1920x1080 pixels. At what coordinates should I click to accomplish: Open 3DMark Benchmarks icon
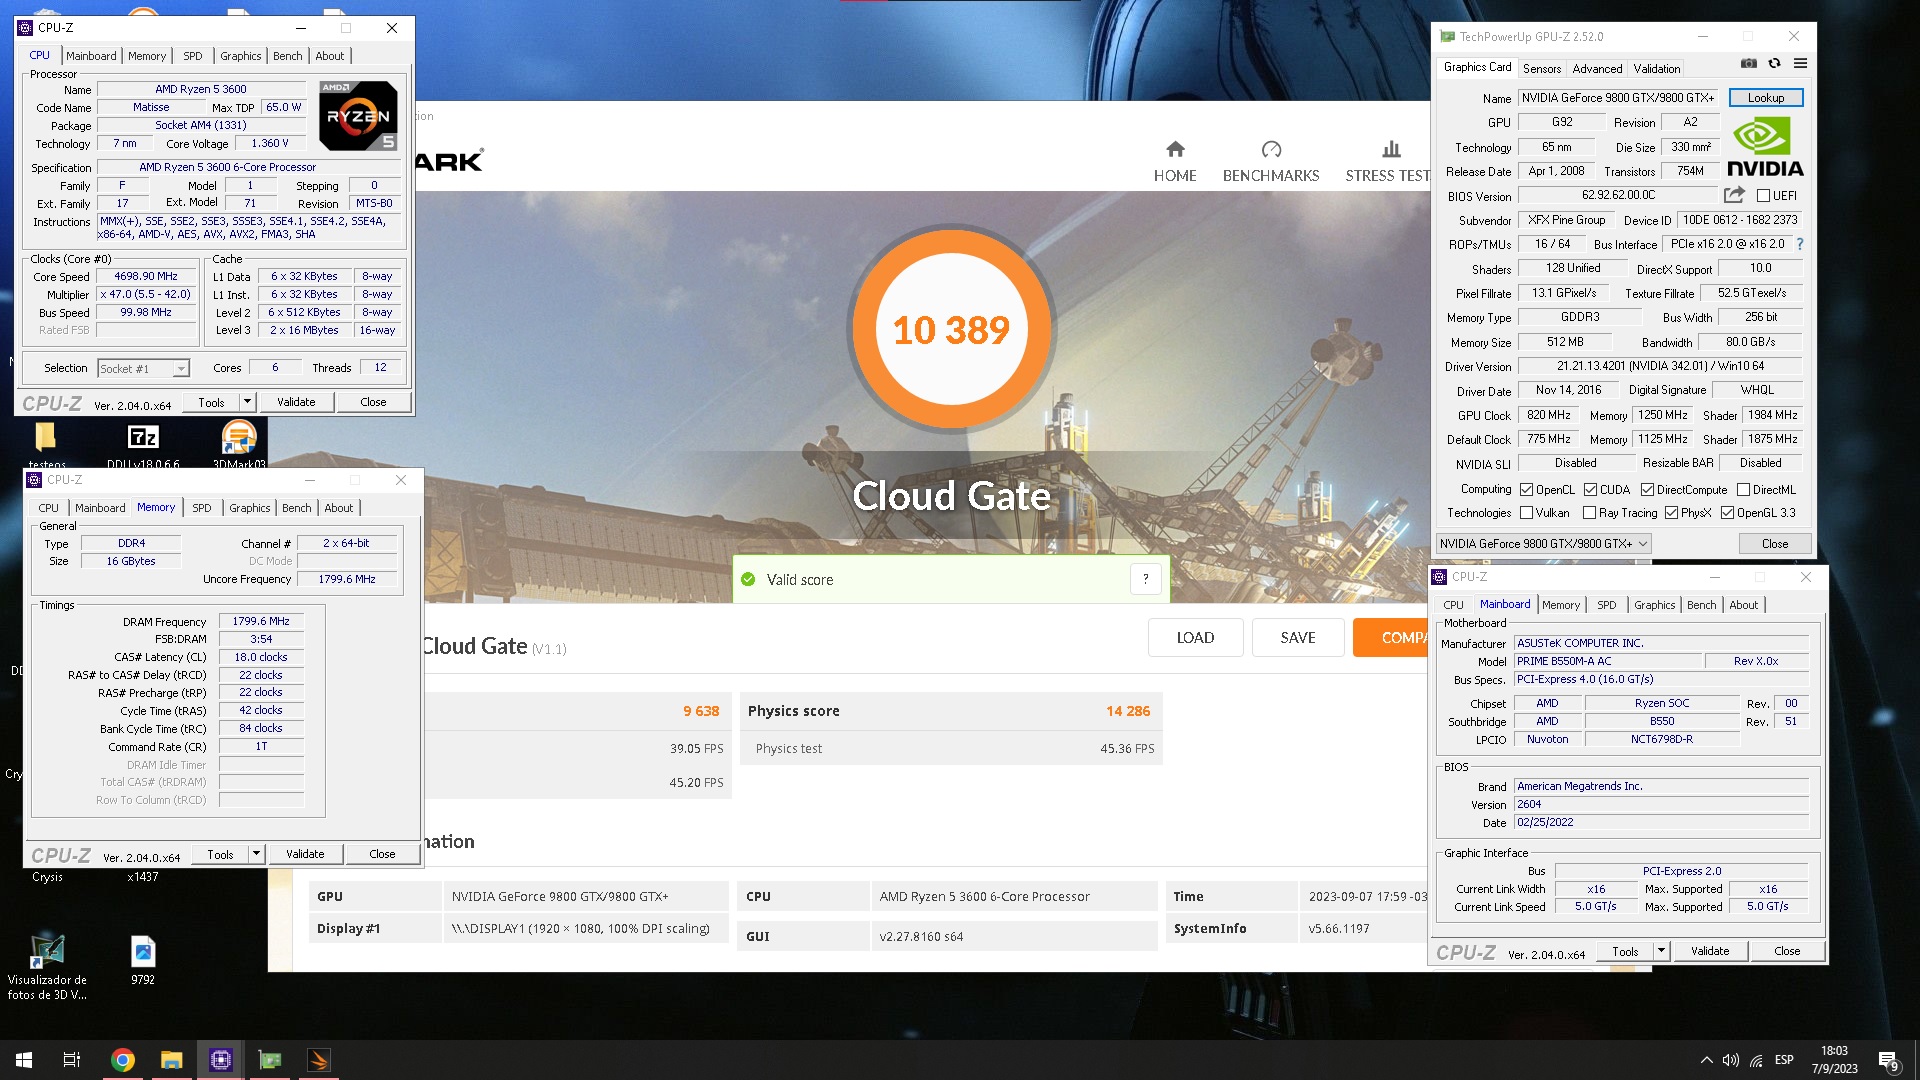pyautogui.click(x=1271, y=149)
